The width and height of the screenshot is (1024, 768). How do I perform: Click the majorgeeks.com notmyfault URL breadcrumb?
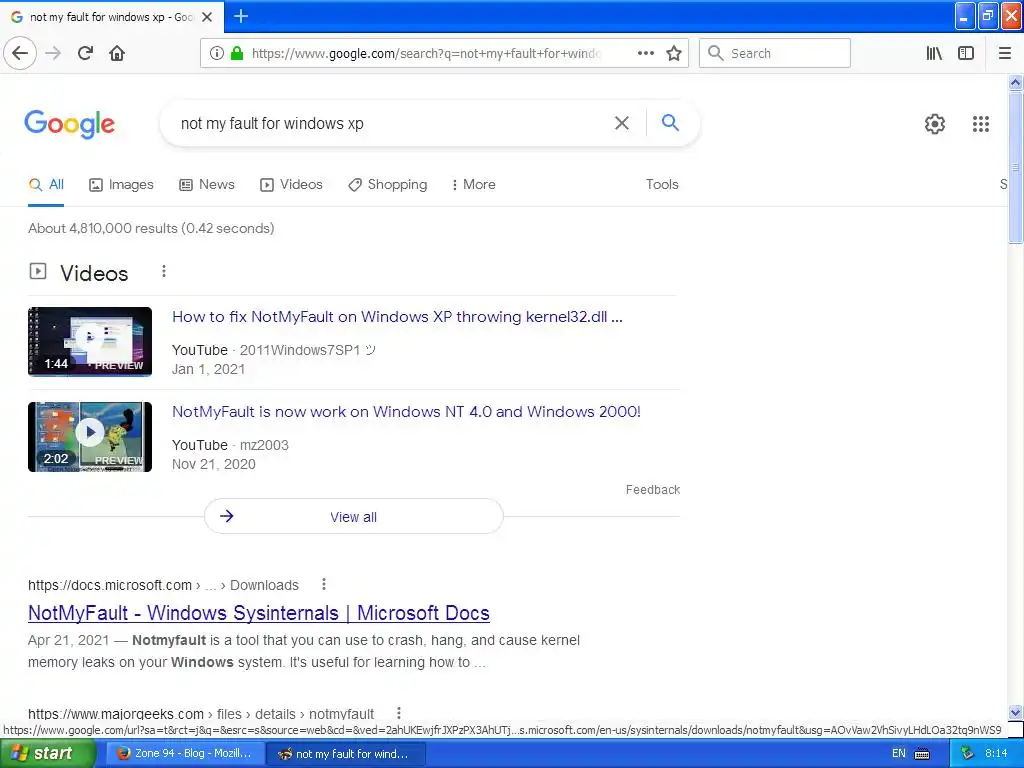pyautogui.click(x=201, y=714)
